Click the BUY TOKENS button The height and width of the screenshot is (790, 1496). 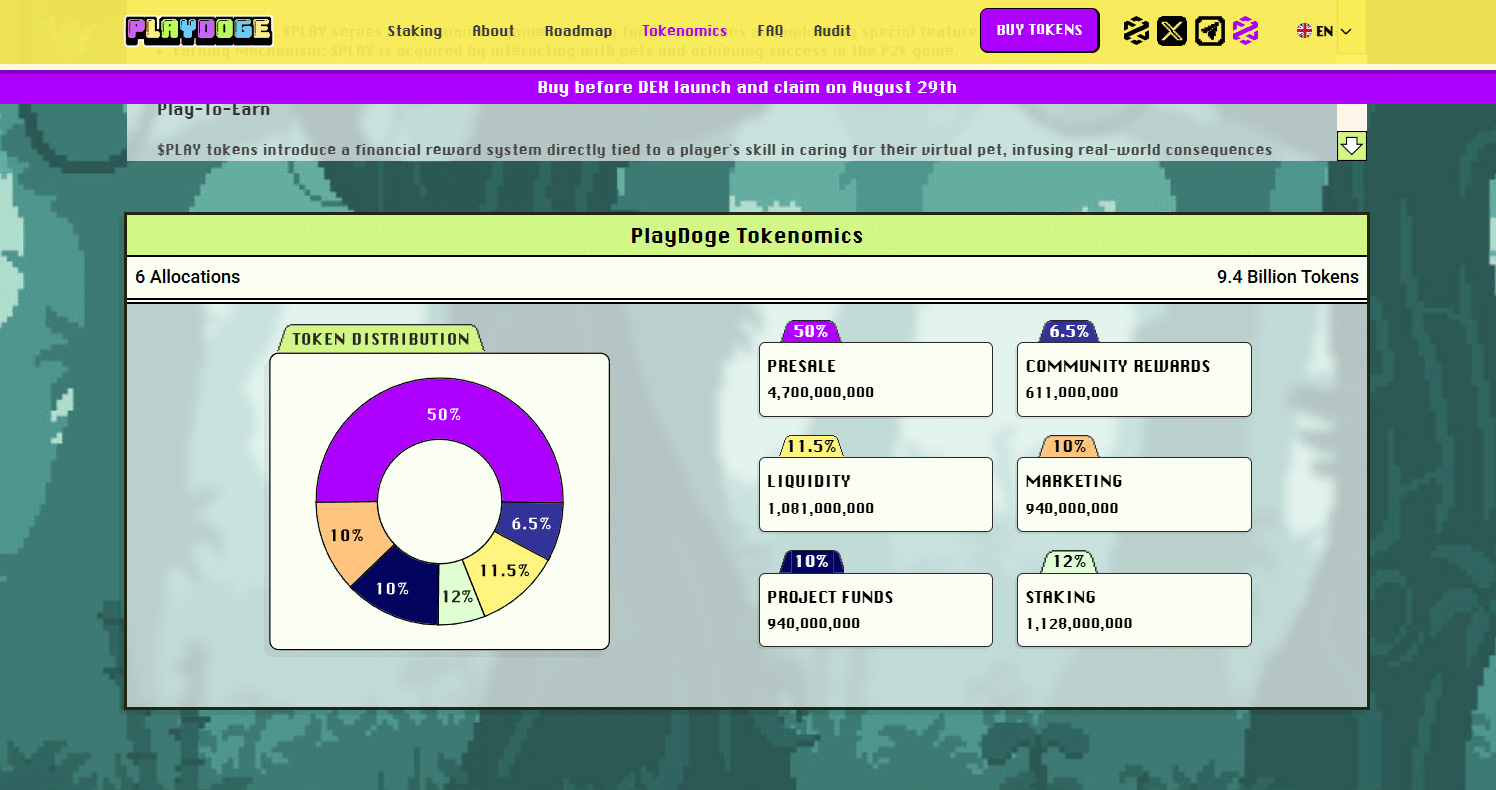[1039, 30]
